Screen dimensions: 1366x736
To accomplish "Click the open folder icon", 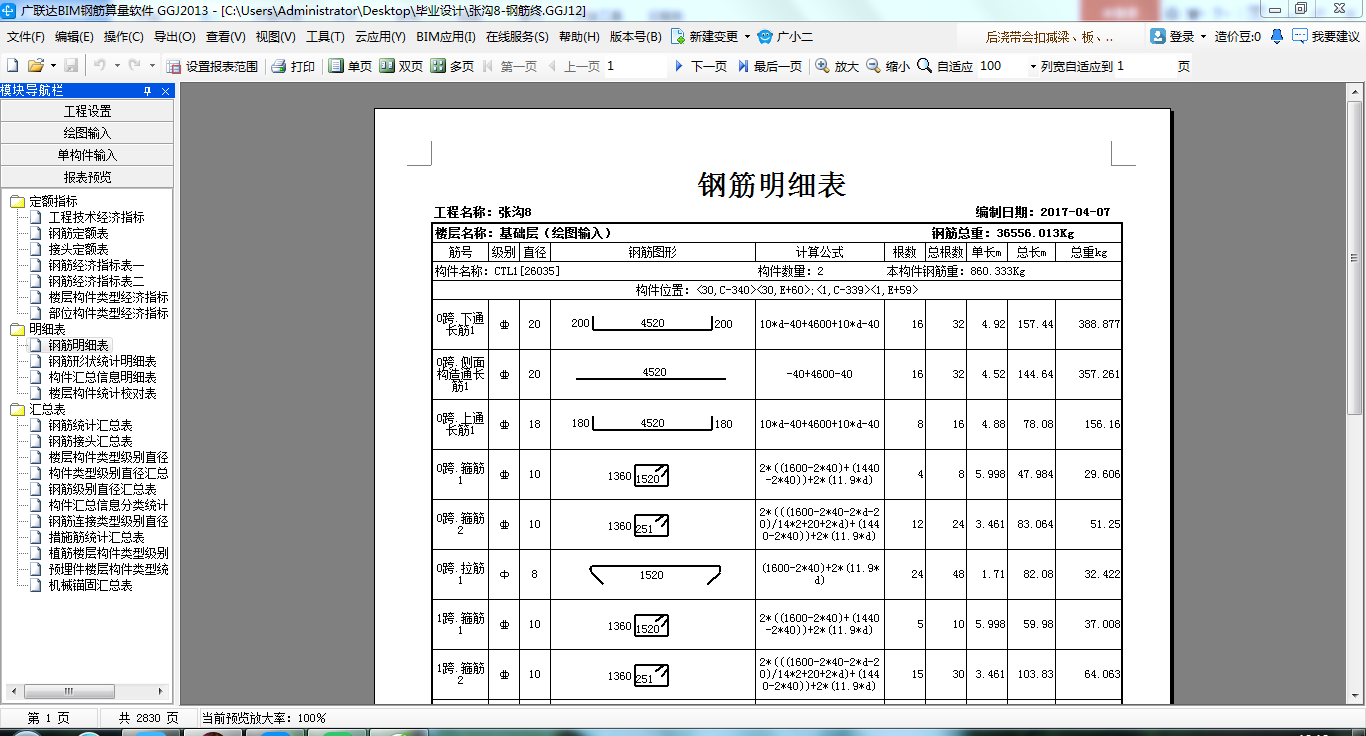I will [35, 66].
